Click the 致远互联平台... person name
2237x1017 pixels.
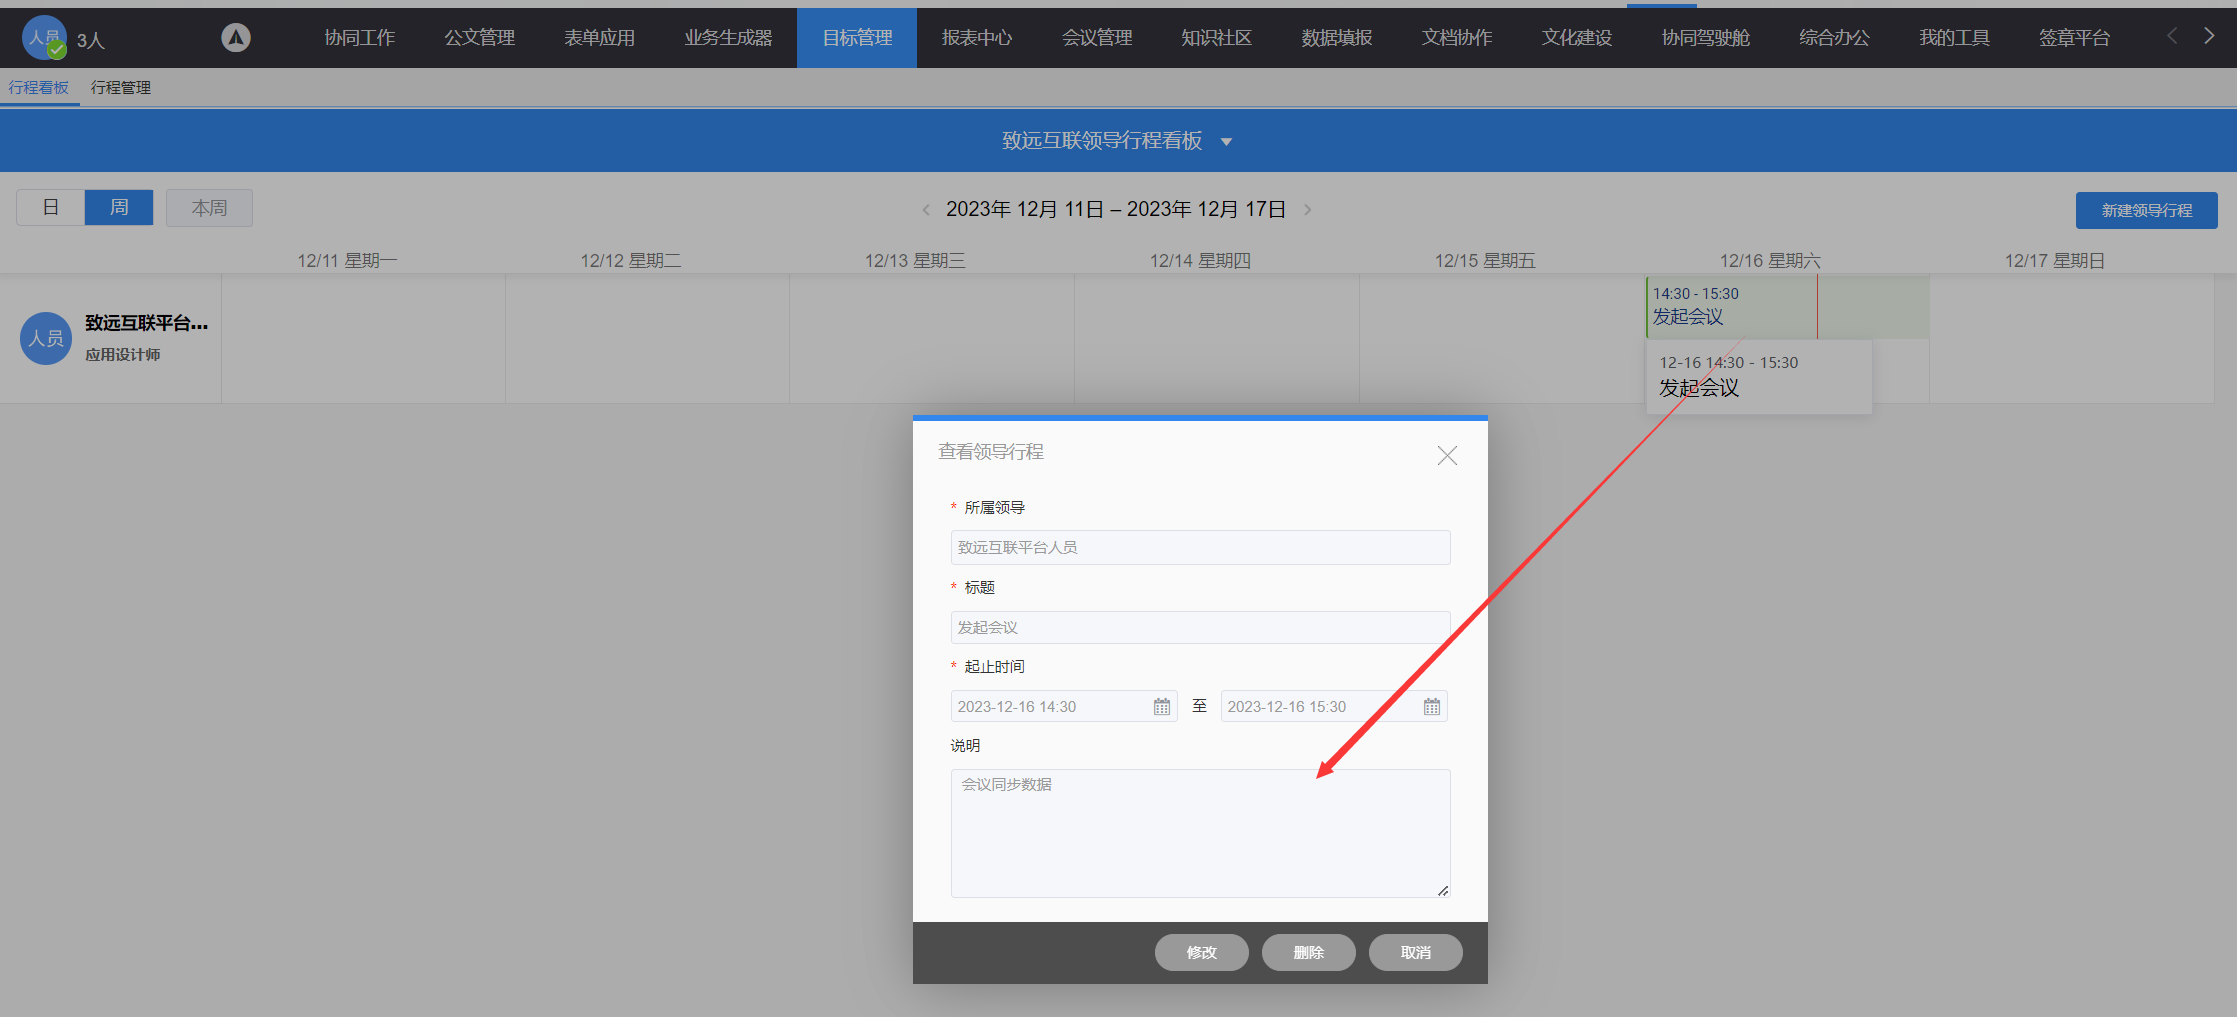click(147, 323)
